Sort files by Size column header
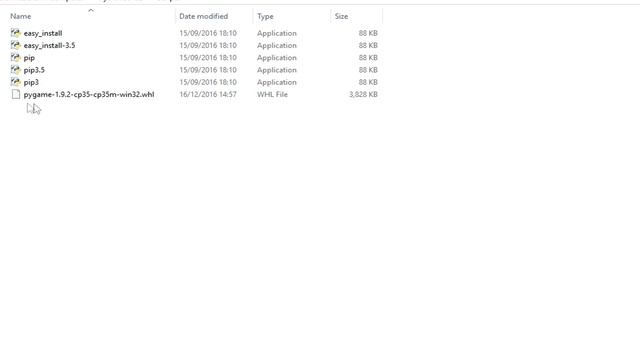 pos(342,16)
